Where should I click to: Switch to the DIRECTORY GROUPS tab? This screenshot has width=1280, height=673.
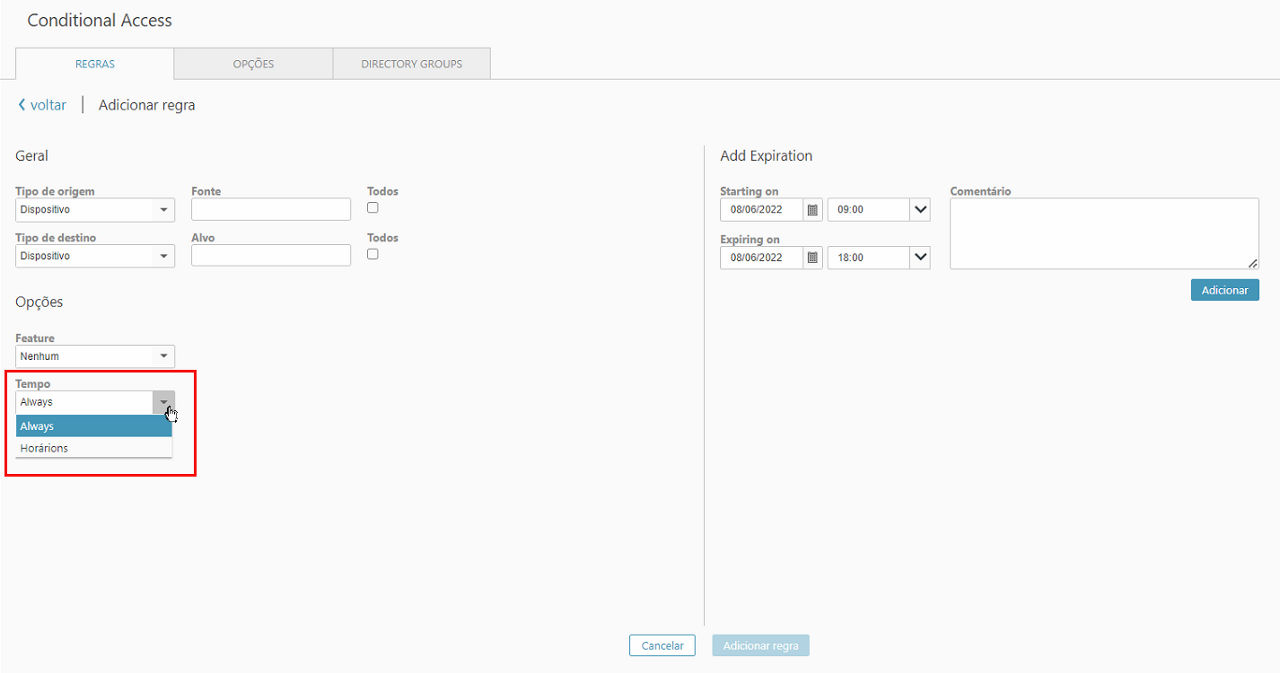point(412,64)
